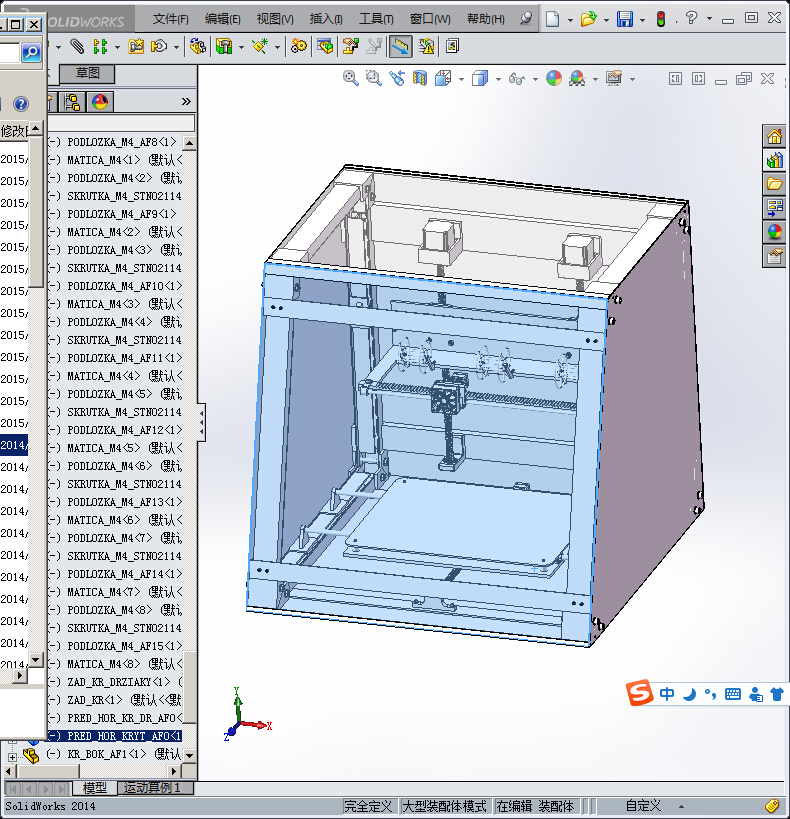Image resolution: width=790 pixels, height=819 pixels.
Task: Click the Appearances color sphere in task pane
Action: click(774, 231)
